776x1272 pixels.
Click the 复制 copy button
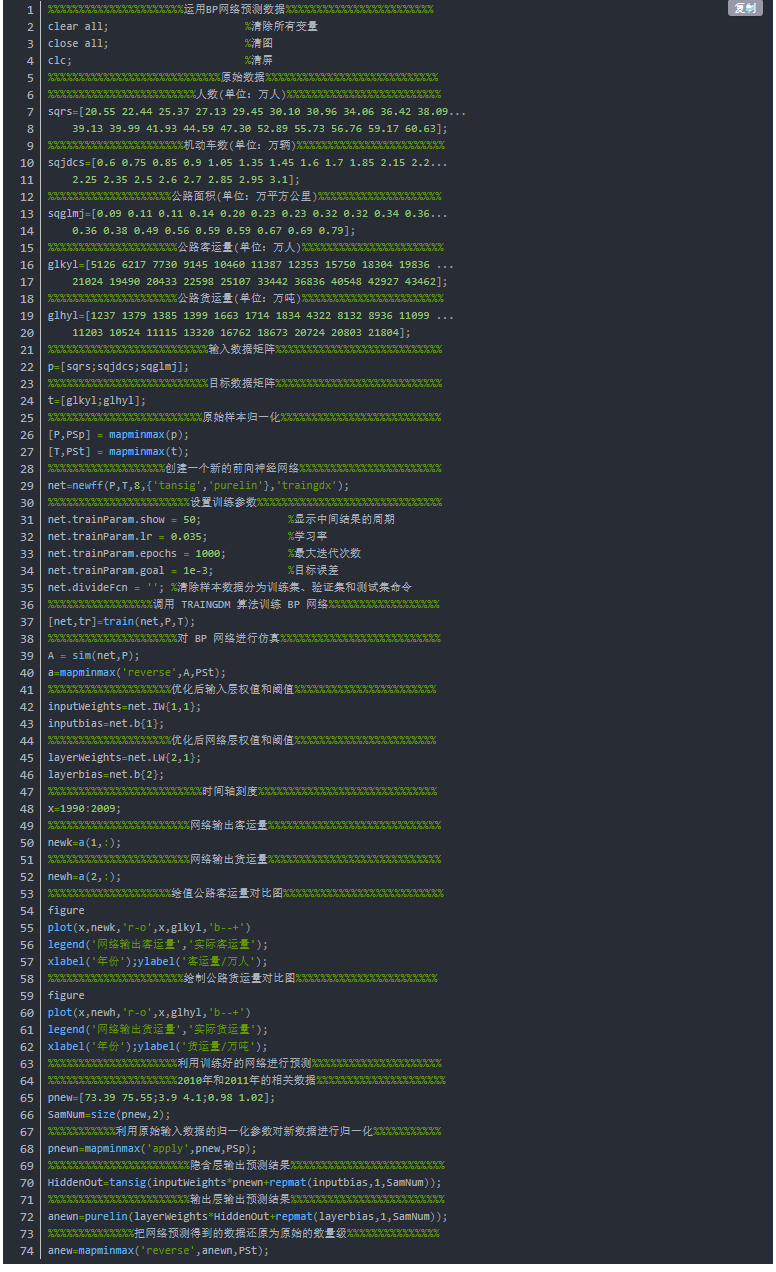tap(746, 8)
